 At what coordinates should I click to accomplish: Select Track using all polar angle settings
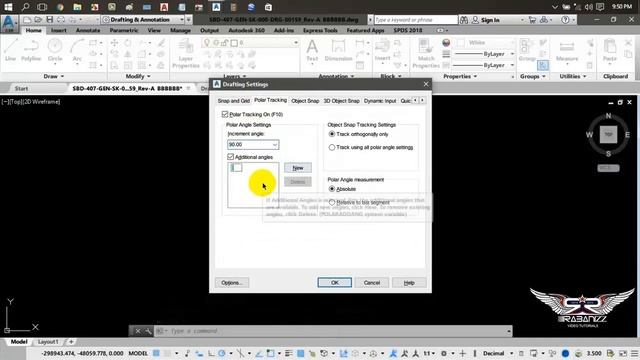pyautogui.click(x=332, y=147)
